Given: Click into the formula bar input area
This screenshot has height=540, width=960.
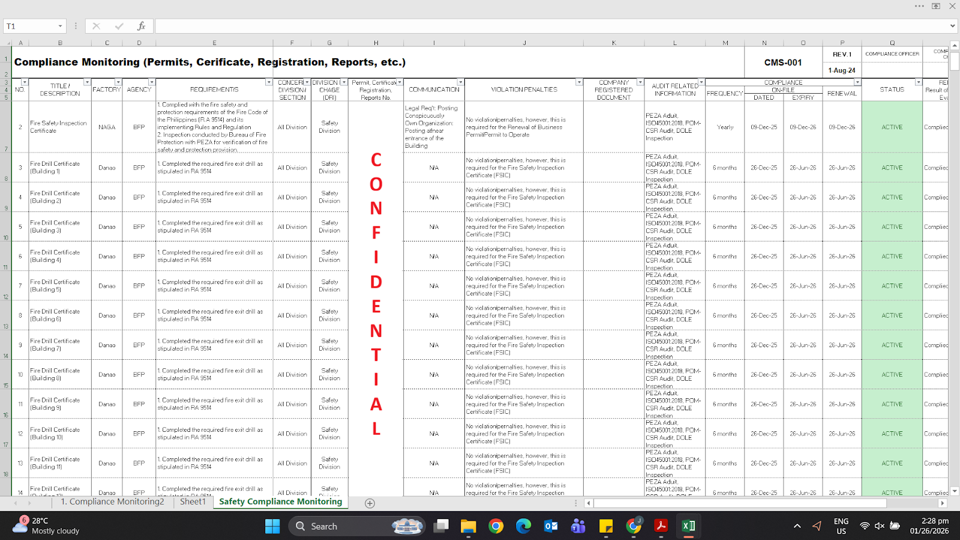Looking at the screenshot, I should (551, 26).
